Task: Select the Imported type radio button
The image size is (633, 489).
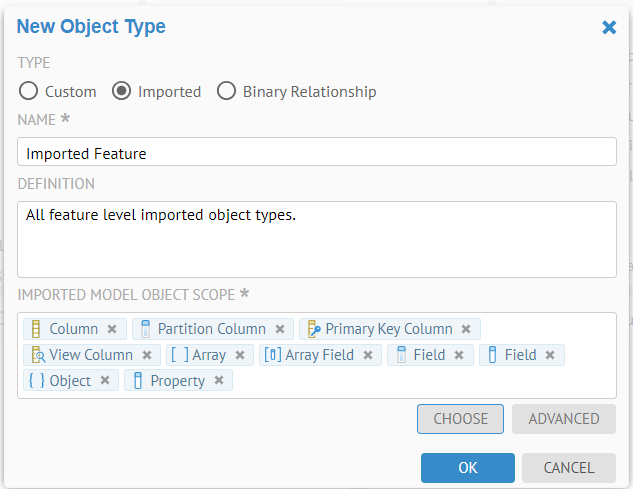Action: 122,91
